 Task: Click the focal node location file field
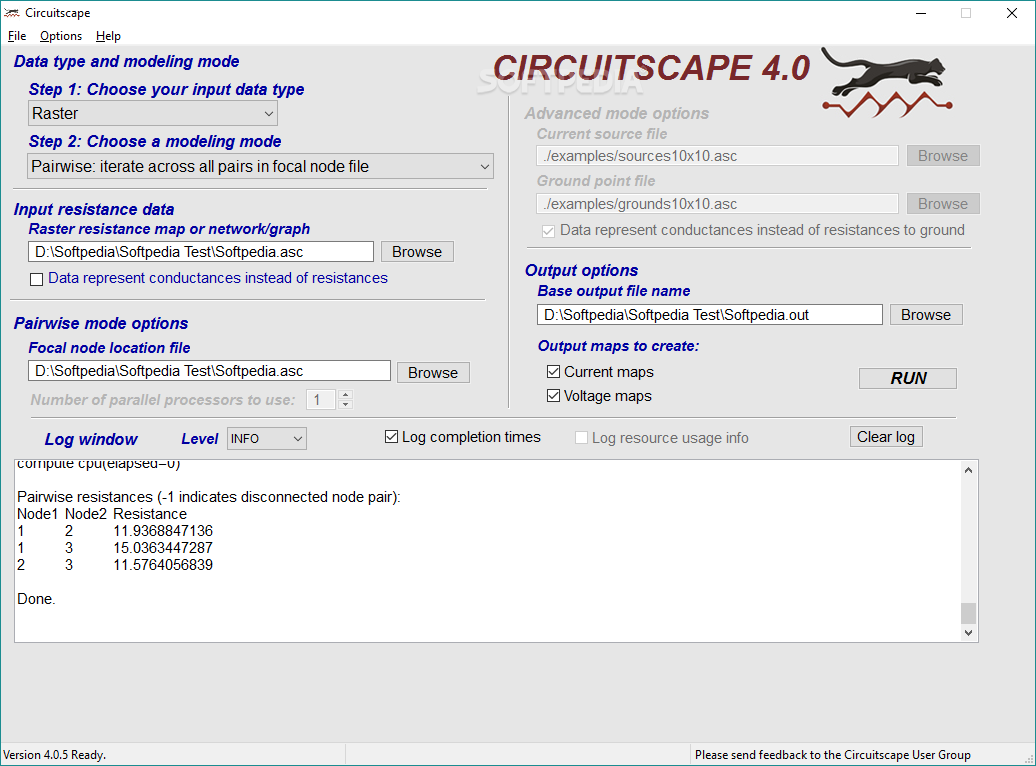pyautogui.click(x=209, y=371)
